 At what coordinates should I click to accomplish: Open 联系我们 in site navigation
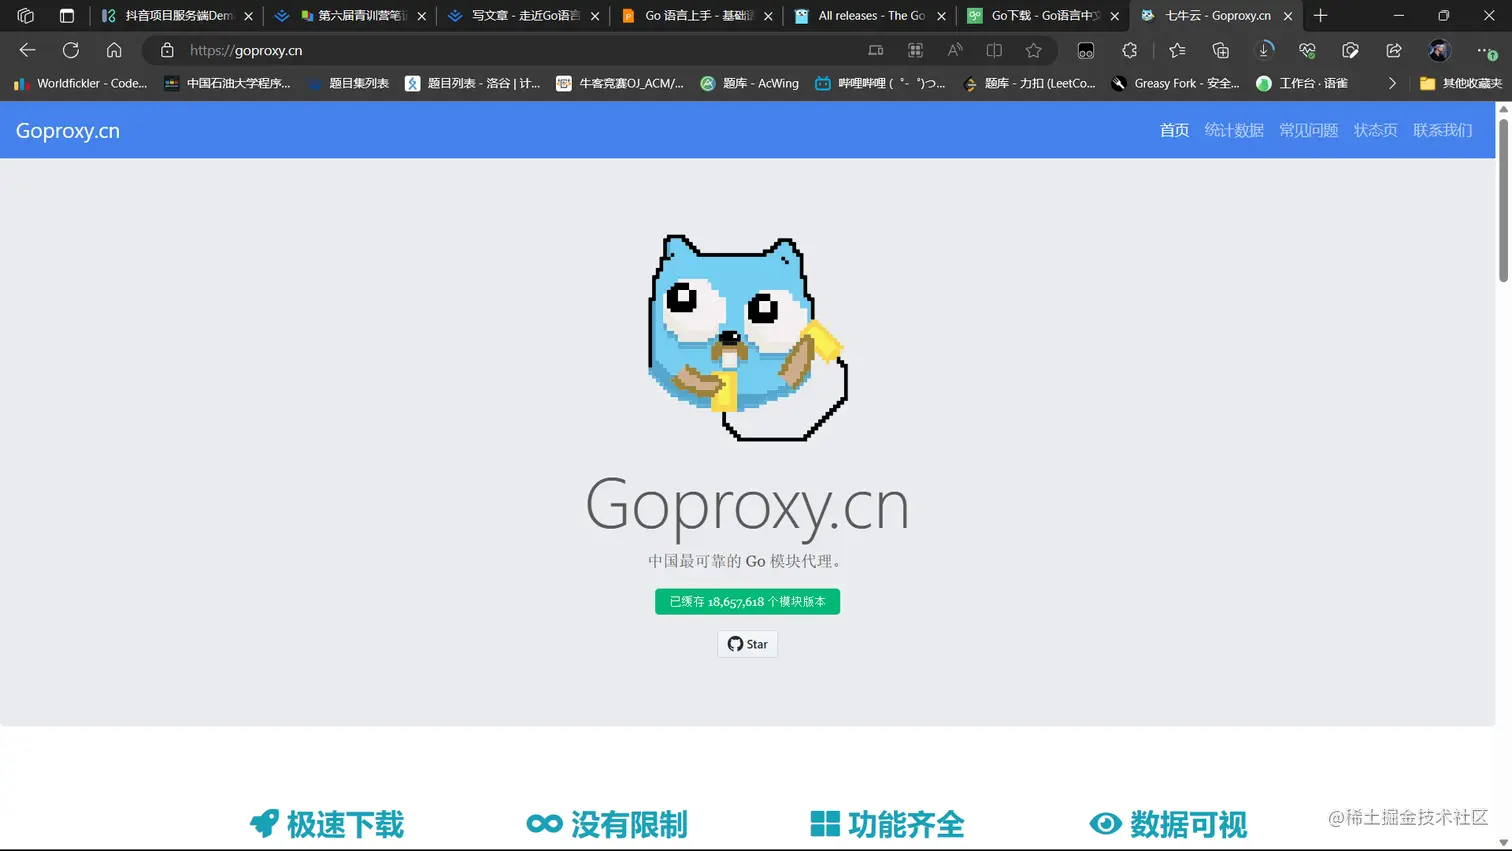pyautogui.click(x=1442, y=130)
